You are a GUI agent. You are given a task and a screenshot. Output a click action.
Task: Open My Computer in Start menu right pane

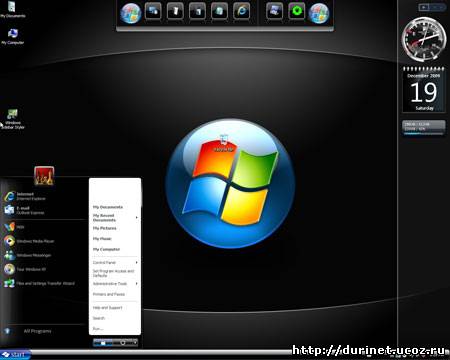click(106, 249)
